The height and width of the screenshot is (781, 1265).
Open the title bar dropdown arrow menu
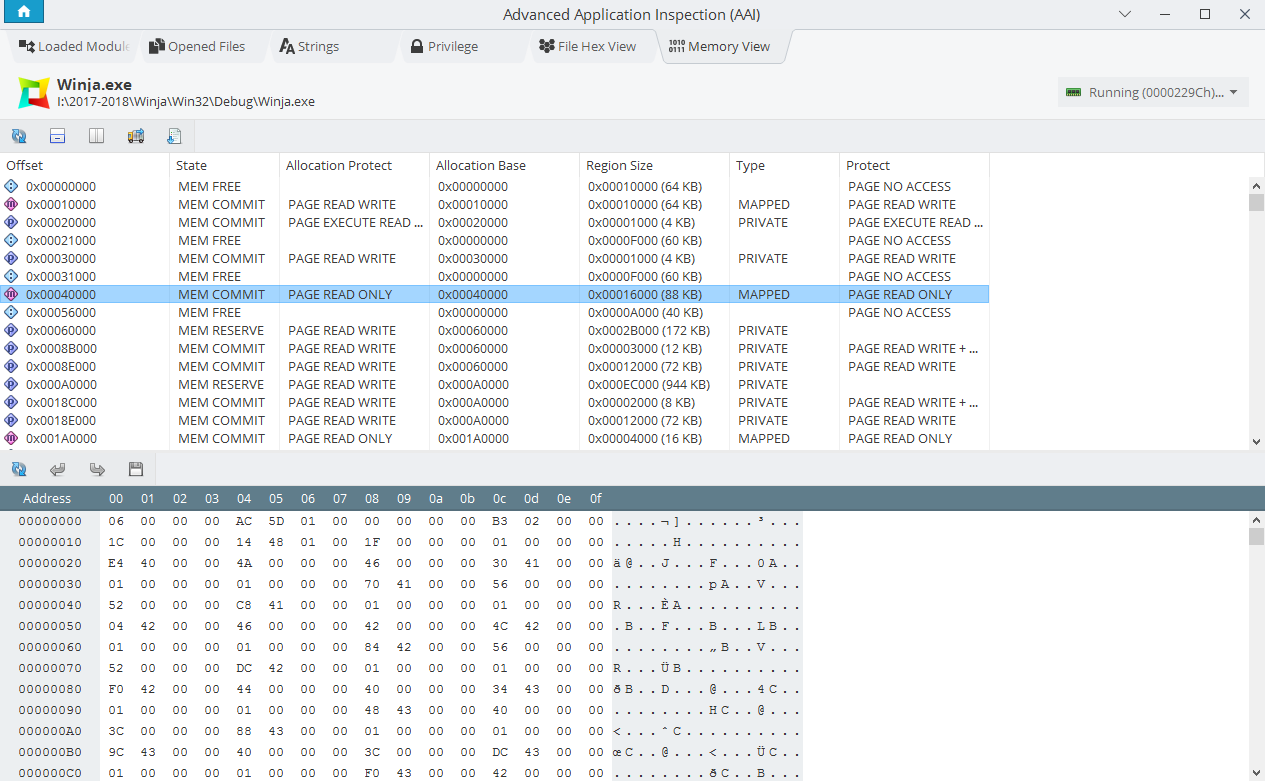1126,14
